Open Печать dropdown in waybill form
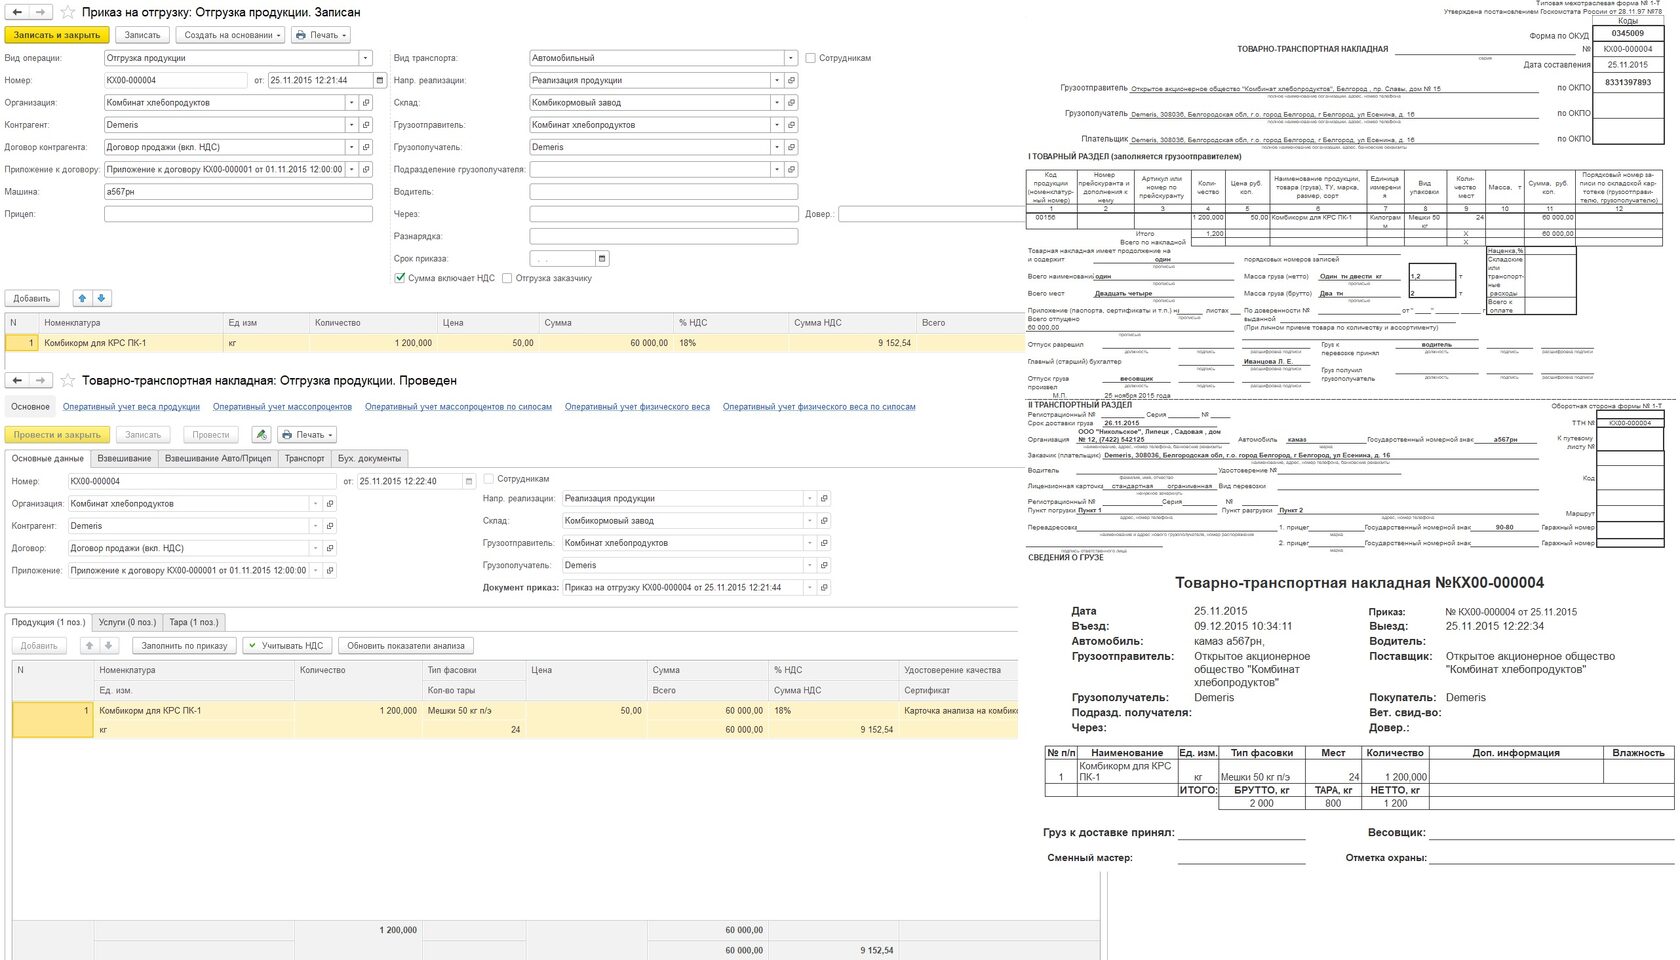The image size is (1680, 960). pos(307,435)
